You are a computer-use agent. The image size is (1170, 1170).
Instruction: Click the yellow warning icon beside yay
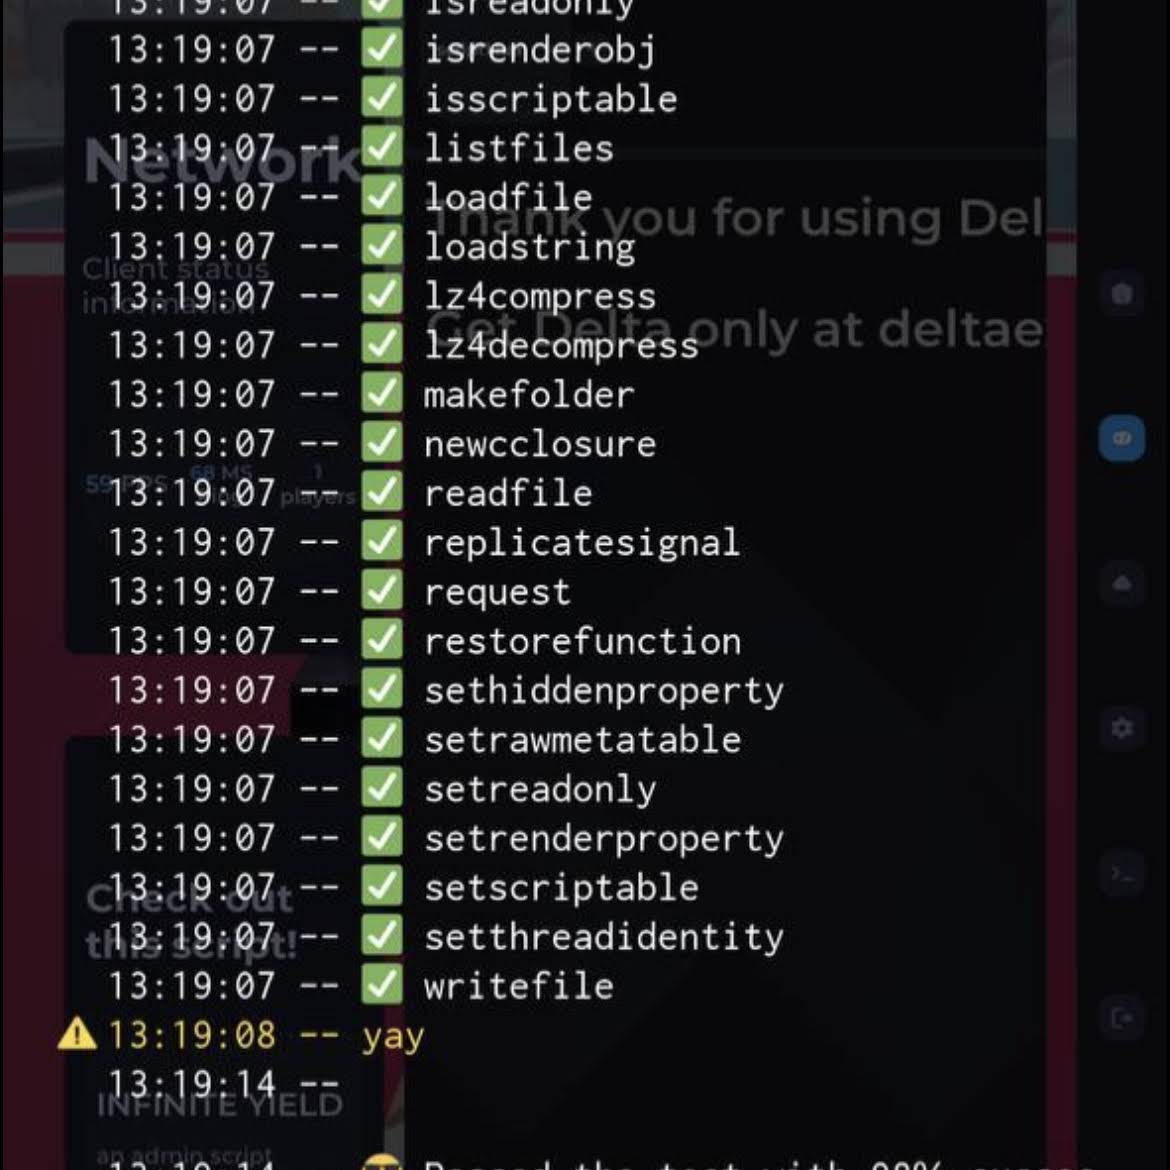77,1034
